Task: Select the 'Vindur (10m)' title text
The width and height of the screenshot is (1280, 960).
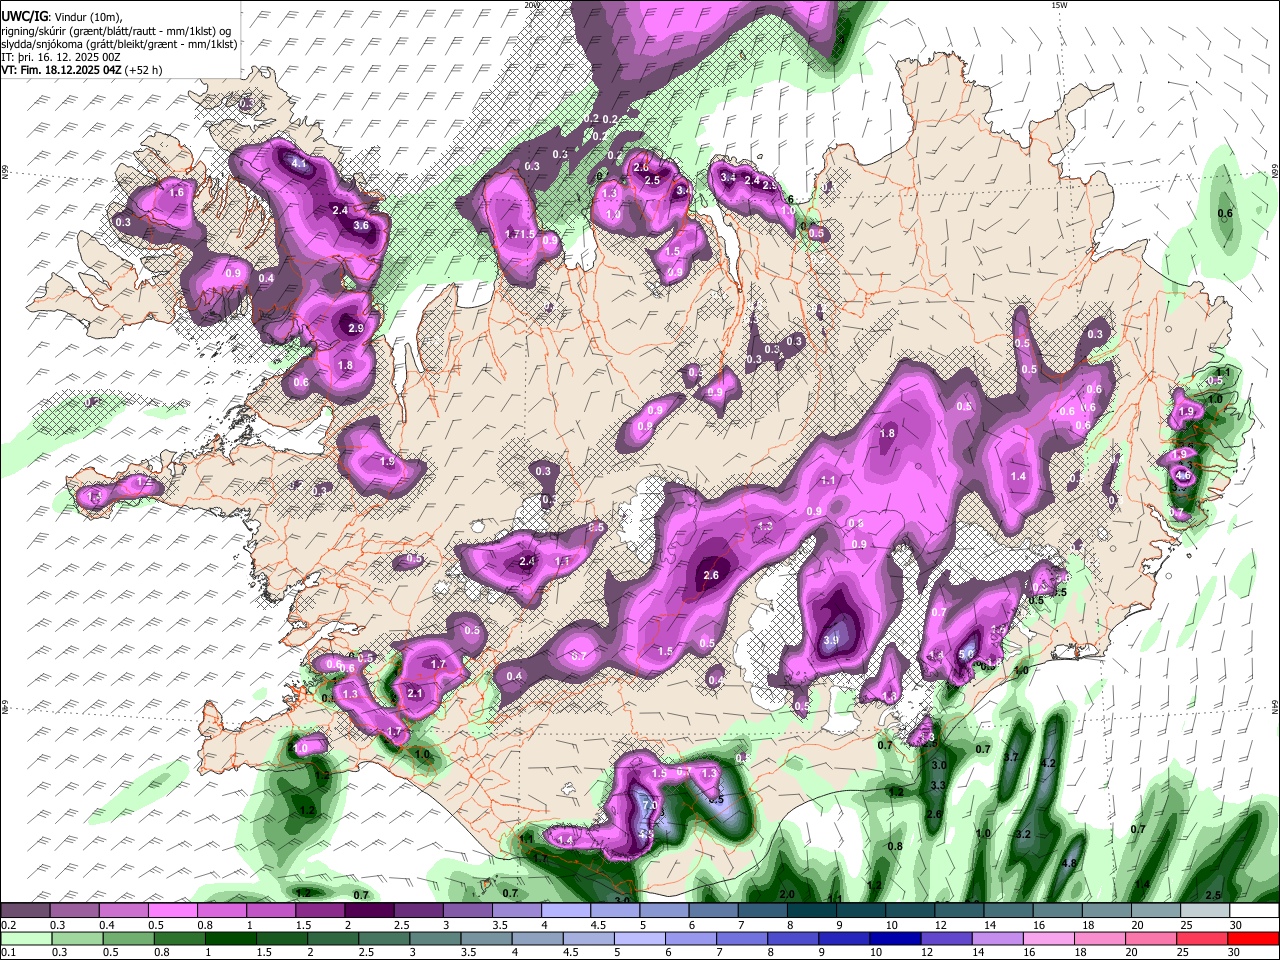Action: 88,17
